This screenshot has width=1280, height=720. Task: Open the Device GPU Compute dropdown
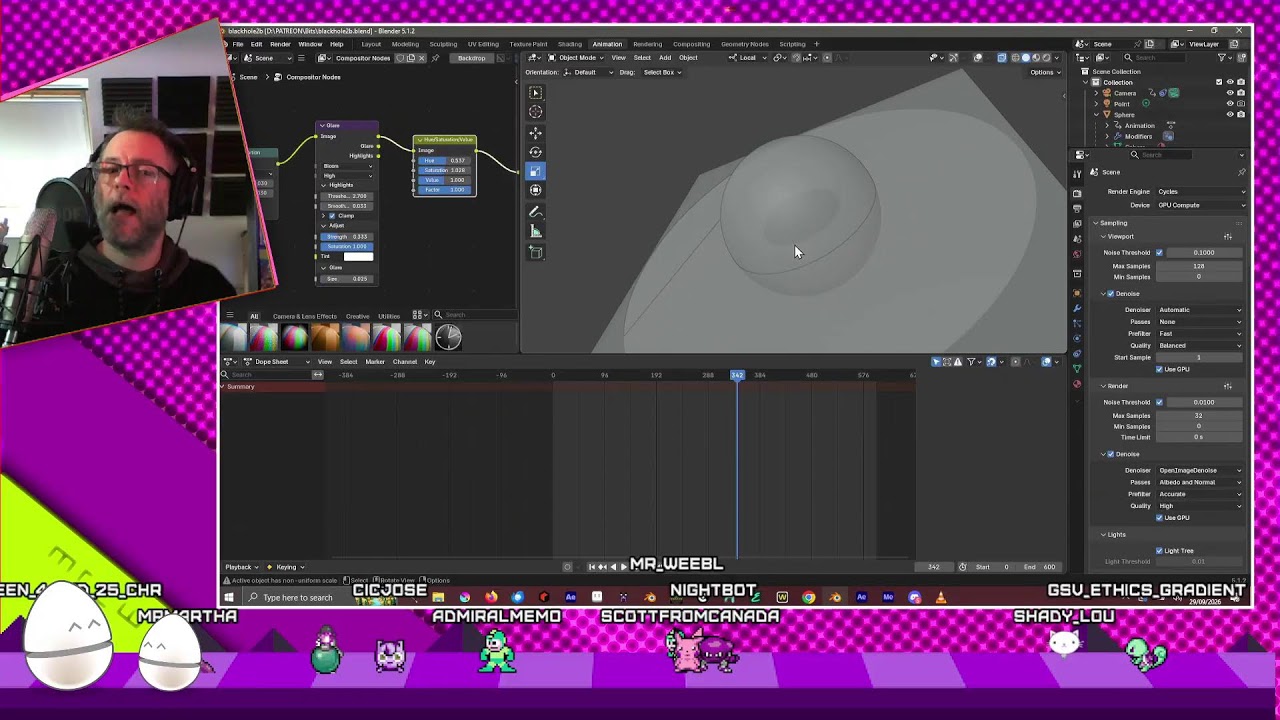(1200, 205)
